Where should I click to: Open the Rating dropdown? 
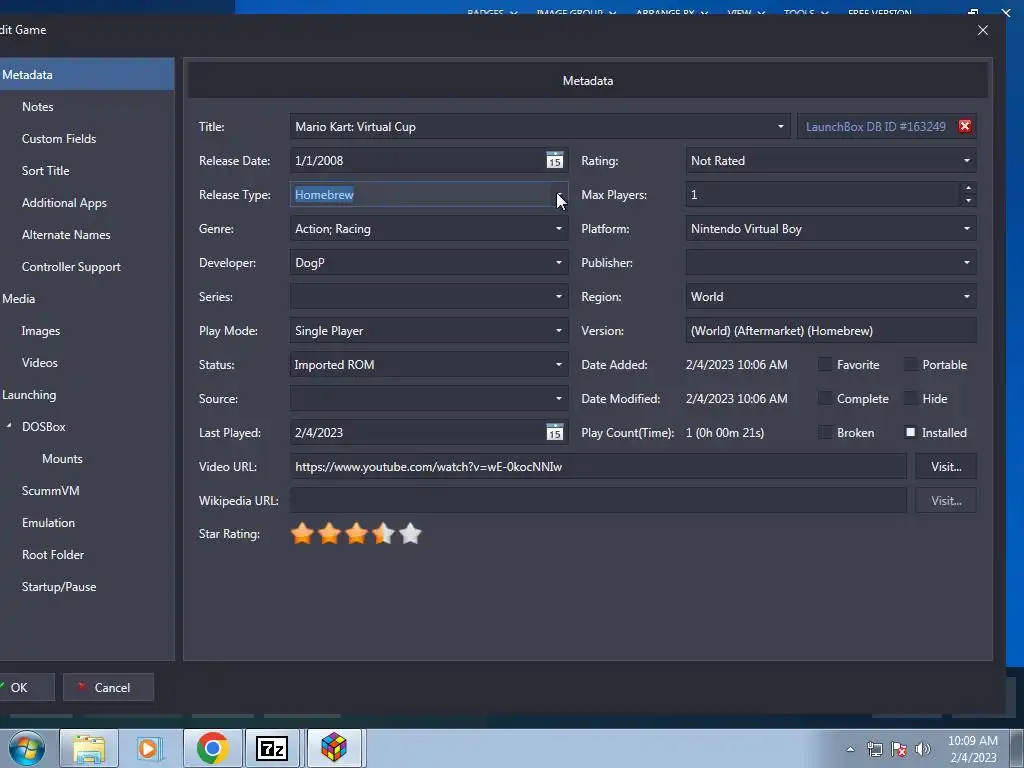[967, 161]
